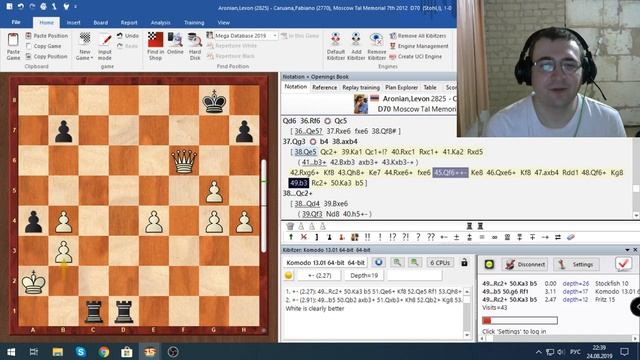Open quick access toolbar customize arrow
Image resolution: width=640 pixels, height=360 pixels.
[75, 7]
